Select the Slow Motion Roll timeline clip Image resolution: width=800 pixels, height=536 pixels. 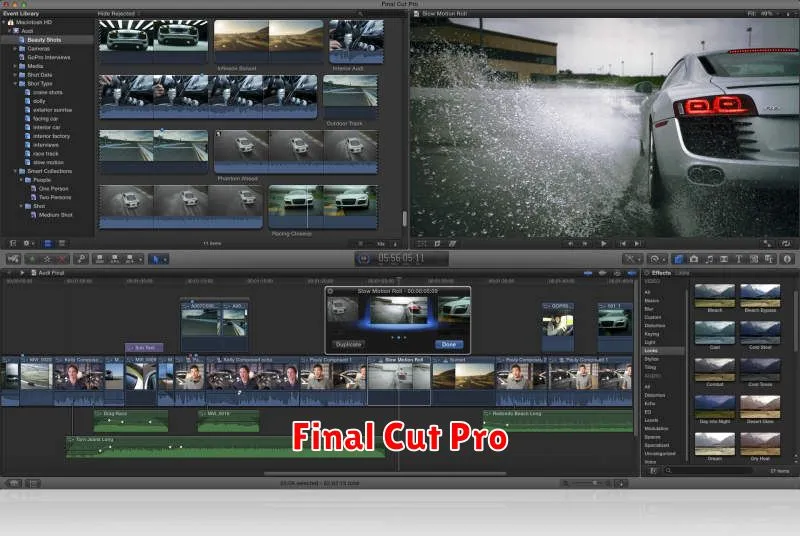(x=399, y=380)
